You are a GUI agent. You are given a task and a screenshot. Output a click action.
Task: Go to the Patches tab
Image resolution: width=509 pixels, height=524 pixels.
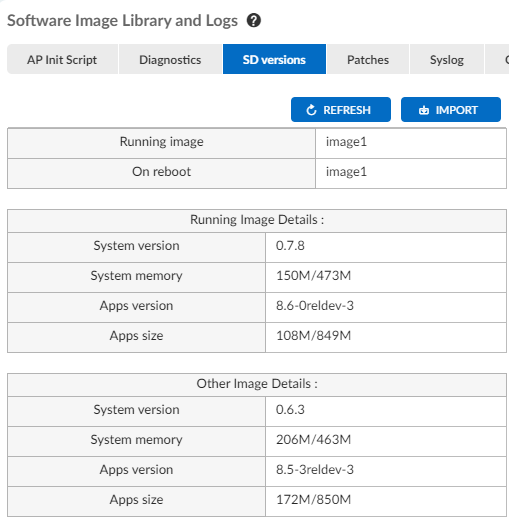[368, 59]
